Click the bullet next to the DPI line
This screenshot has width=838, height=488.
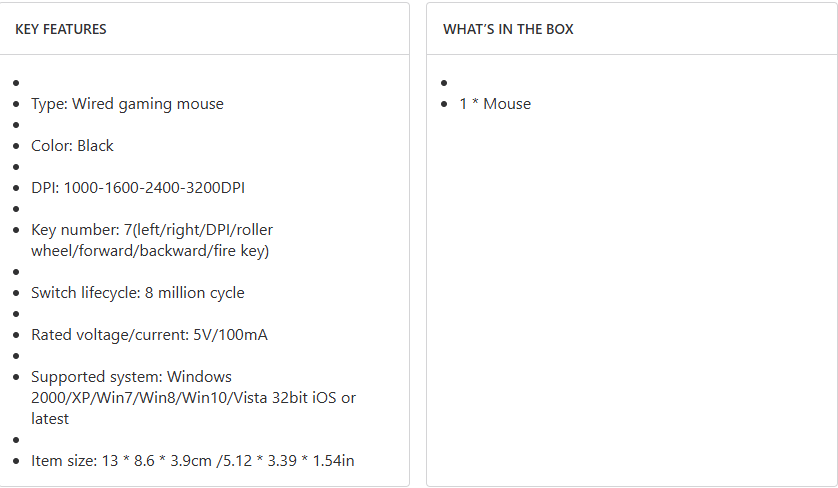[16, 188]
